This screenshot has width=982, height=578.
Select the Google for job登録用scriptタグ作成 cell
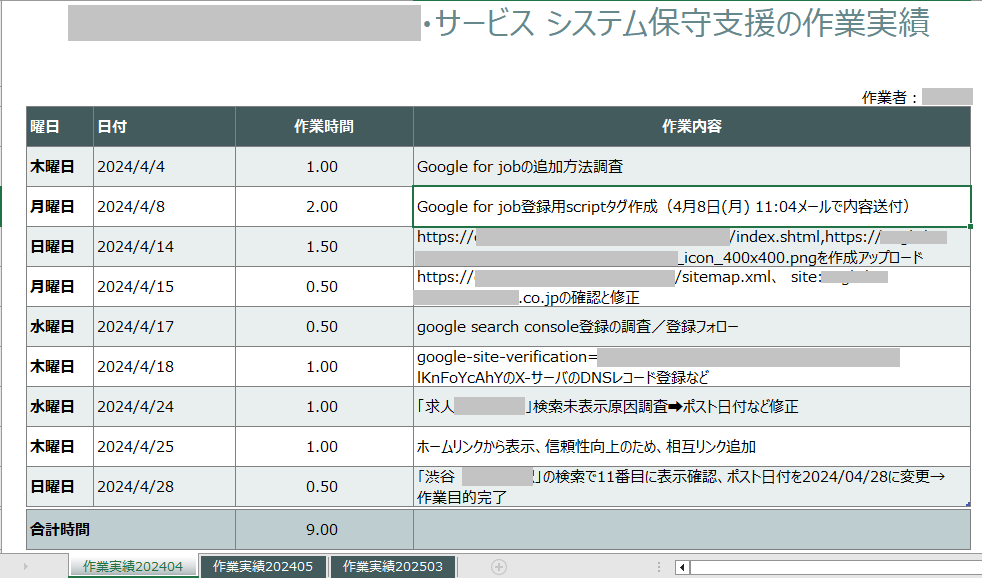(x=691, y=207)
